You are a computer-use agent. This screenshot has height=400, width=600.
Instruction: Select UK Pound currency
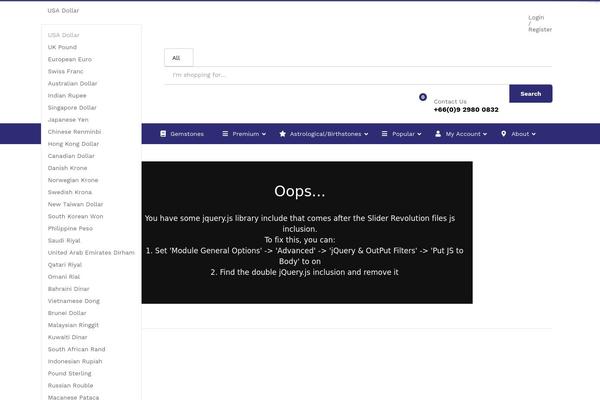tap(62, 47)
